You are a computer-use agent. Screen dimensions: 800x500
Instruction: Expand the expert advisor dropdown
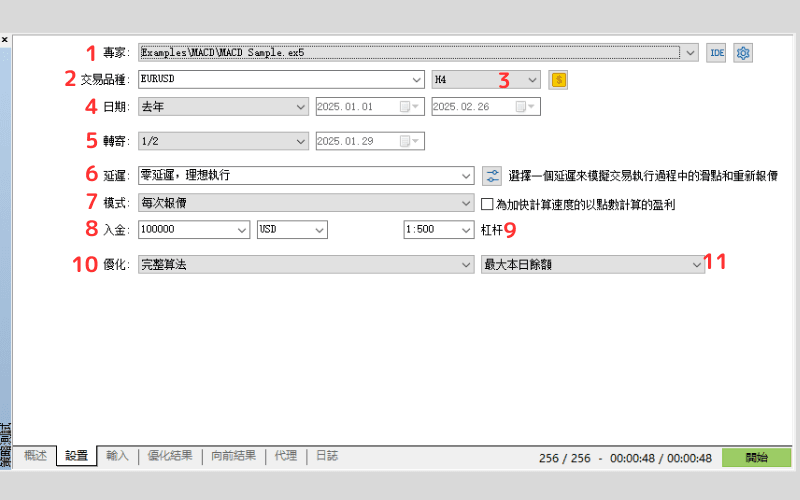point(690,53)
